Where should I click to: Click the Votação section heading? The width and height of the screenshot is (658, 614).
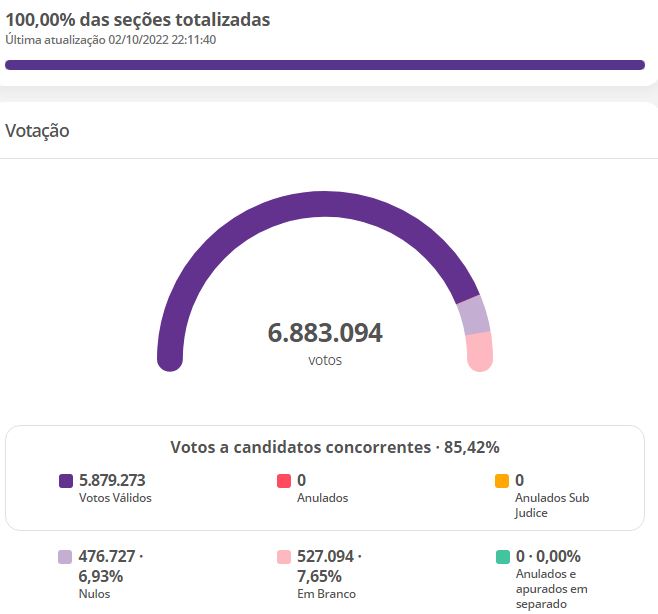tap(37, 131)
